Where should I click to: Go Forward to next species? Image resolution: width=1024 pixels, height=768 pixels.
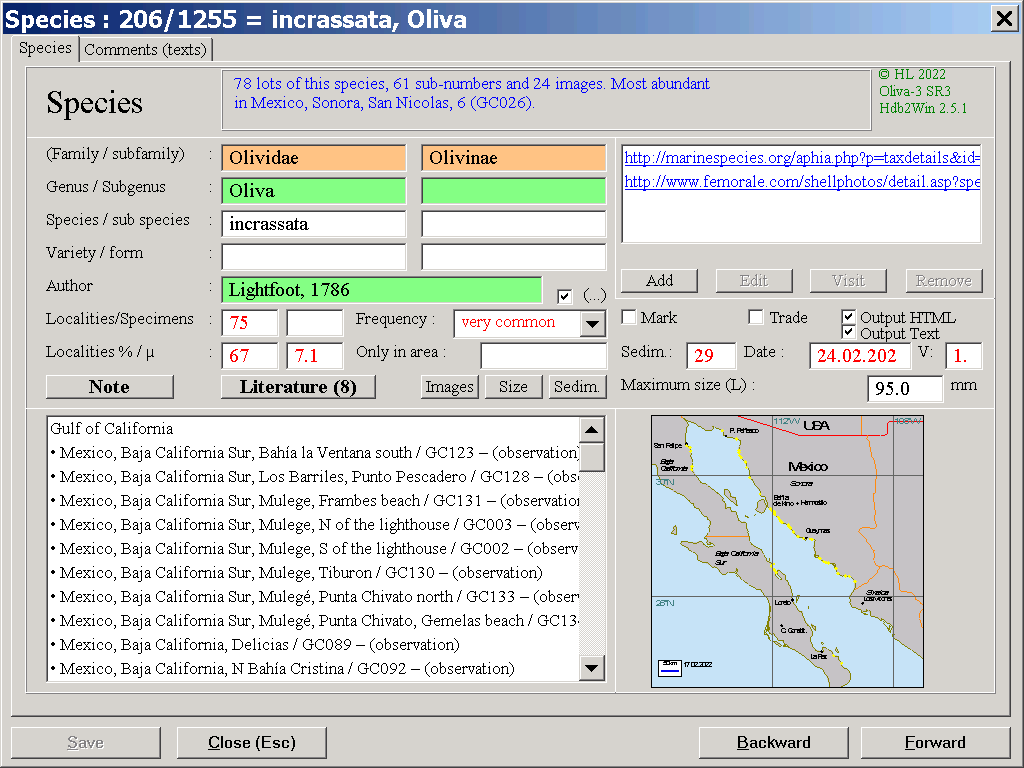tap(935, 742)
